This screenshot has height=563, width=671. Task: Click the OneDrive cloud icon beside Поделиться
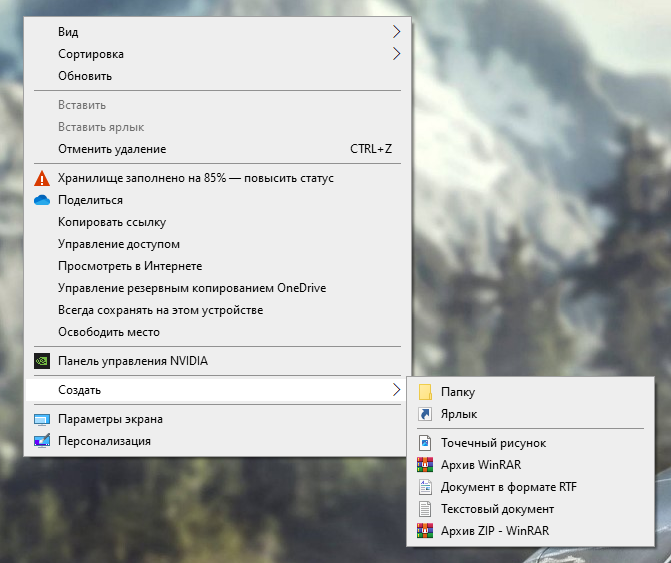(x=42, y=200)
